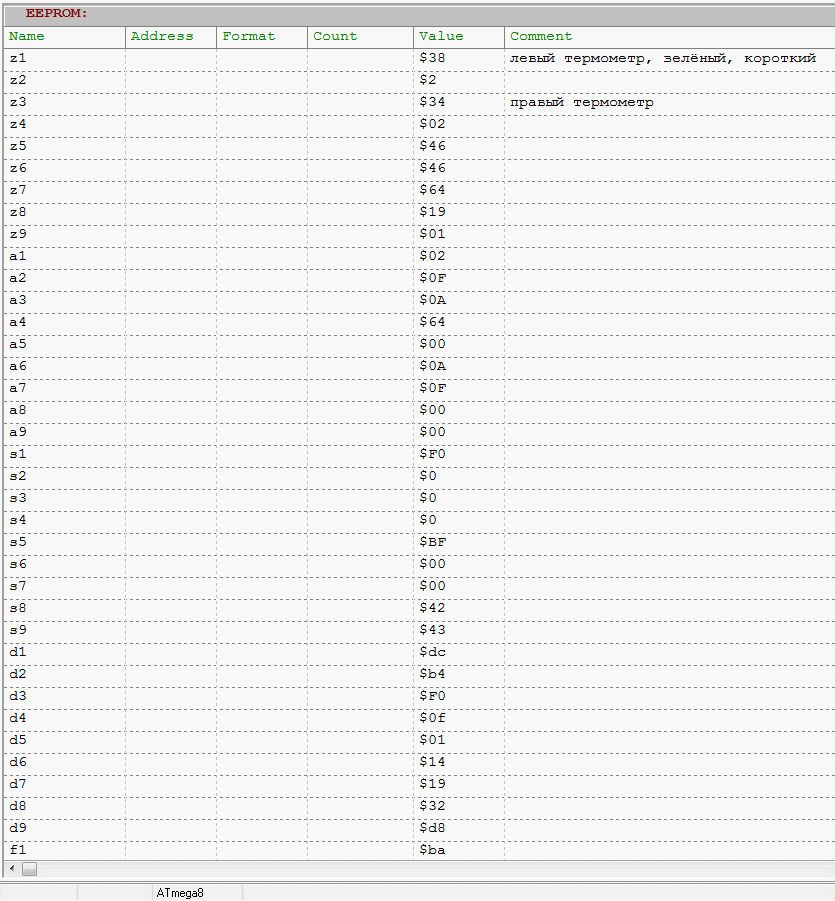The height and width of the screenshot is (901, 835).
Task: Click the value $38 in row z1
Action: click(x=432, y=58)
